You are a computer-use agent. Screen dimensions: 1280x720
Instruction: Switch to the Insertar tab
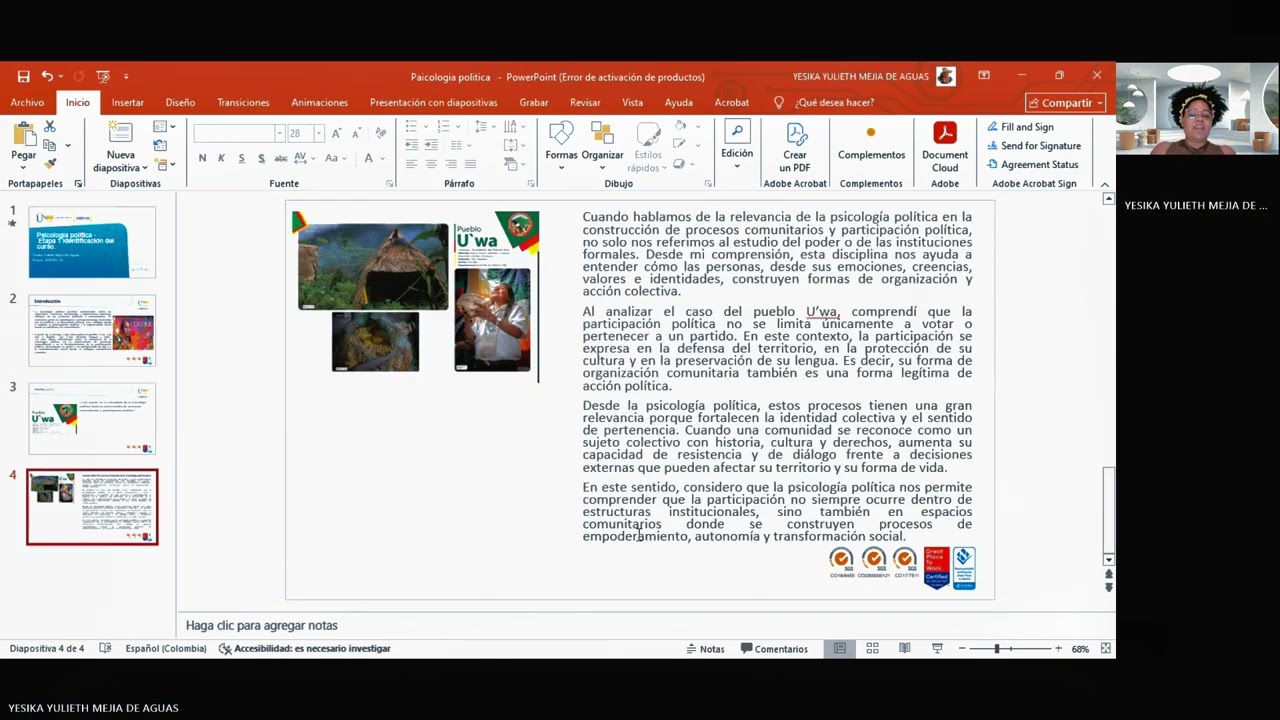[x=127, y=102]
